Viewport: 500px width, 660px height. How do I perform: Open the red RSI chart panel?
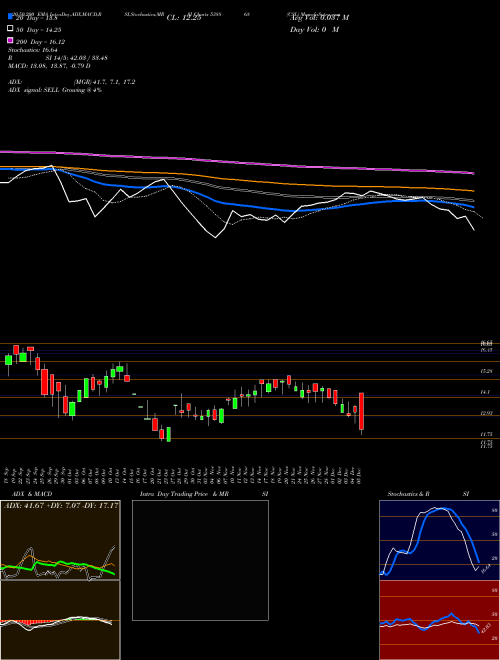[x=439, y=620]
